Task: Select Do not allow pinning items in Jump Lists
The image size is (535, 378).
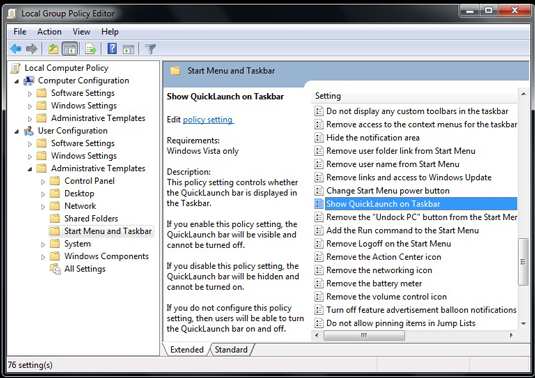Action: [x=401, y=323]
